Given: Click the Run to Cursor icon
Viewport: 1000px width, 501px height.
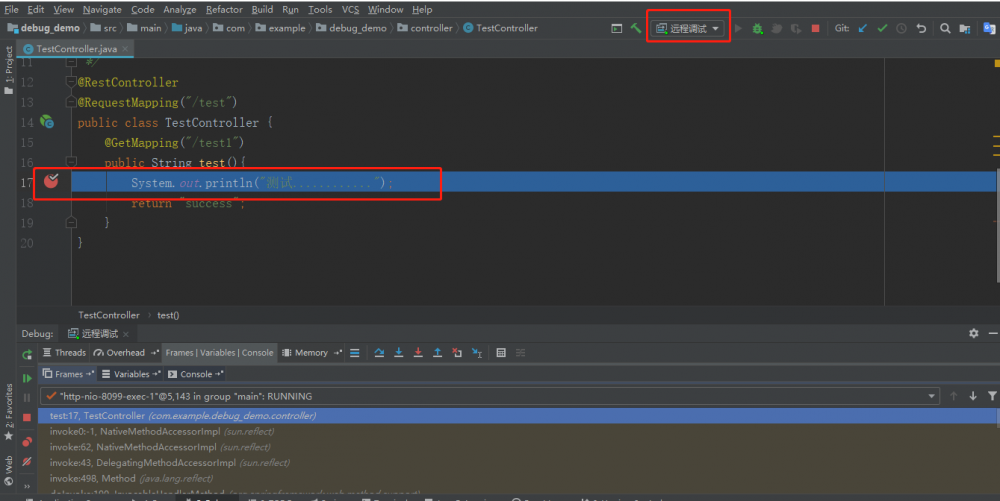Looking at the screenshot, I should [x=476, y=352].
